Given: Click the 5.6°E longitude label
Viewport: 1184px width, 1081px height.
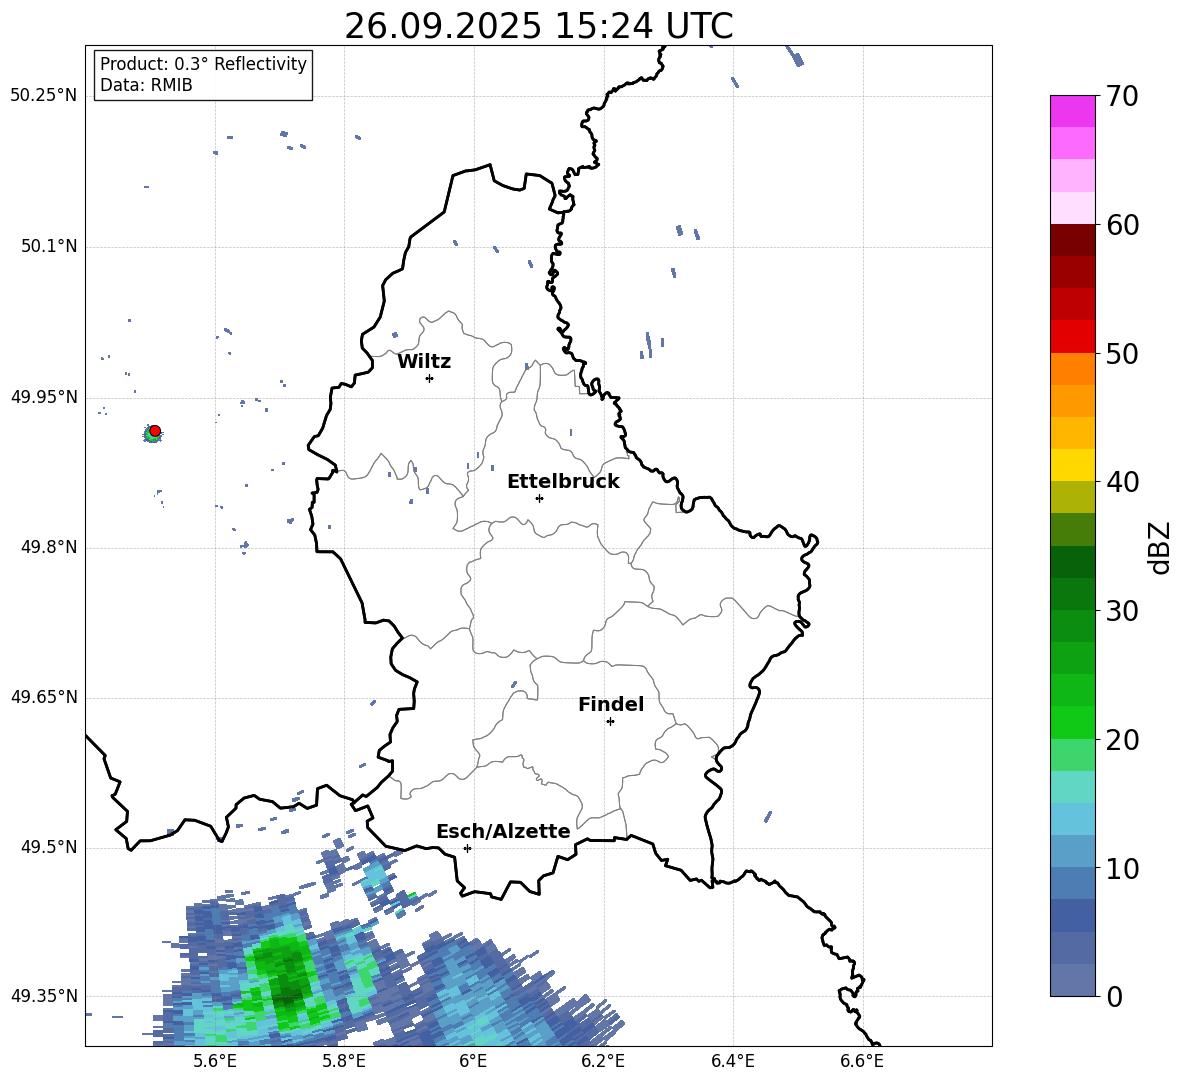Looking at the screenshot, I should pos(215,1061).
